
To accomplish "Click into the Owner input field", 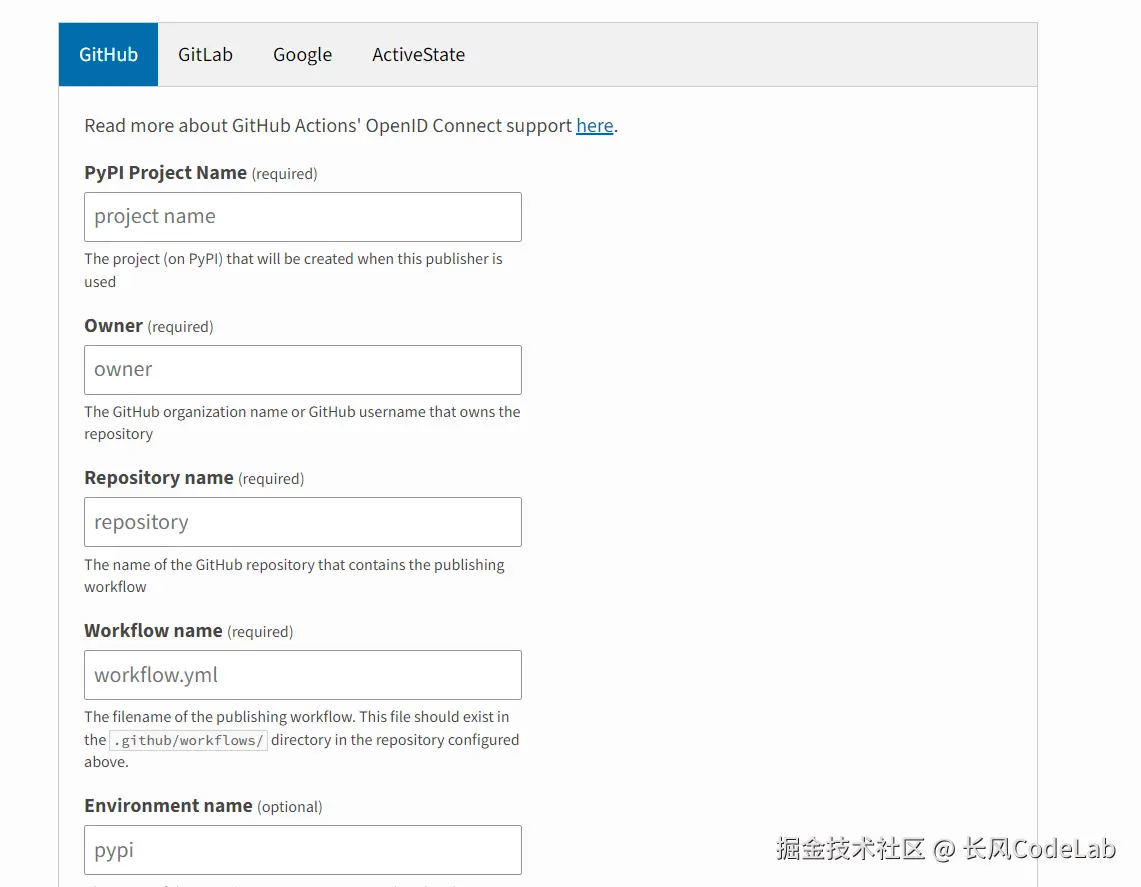I will click(x=303, y=370).
